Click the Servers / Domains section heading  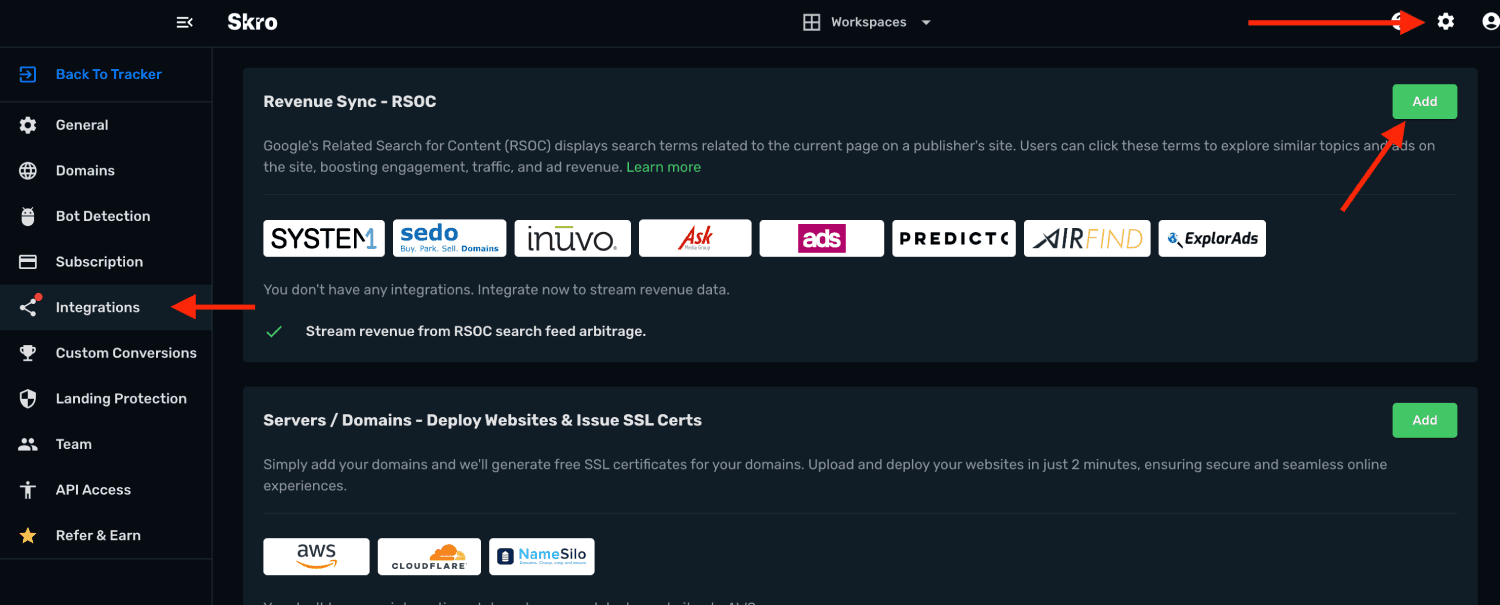point(482,421)
